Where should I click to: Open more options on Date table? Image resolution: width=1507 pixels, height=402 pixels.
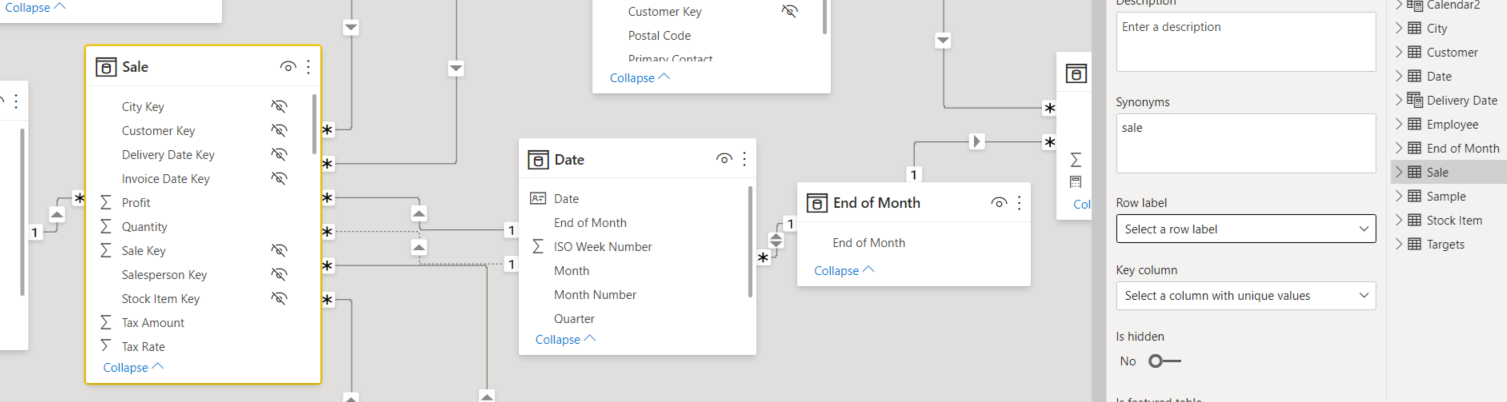coord(744,159)
